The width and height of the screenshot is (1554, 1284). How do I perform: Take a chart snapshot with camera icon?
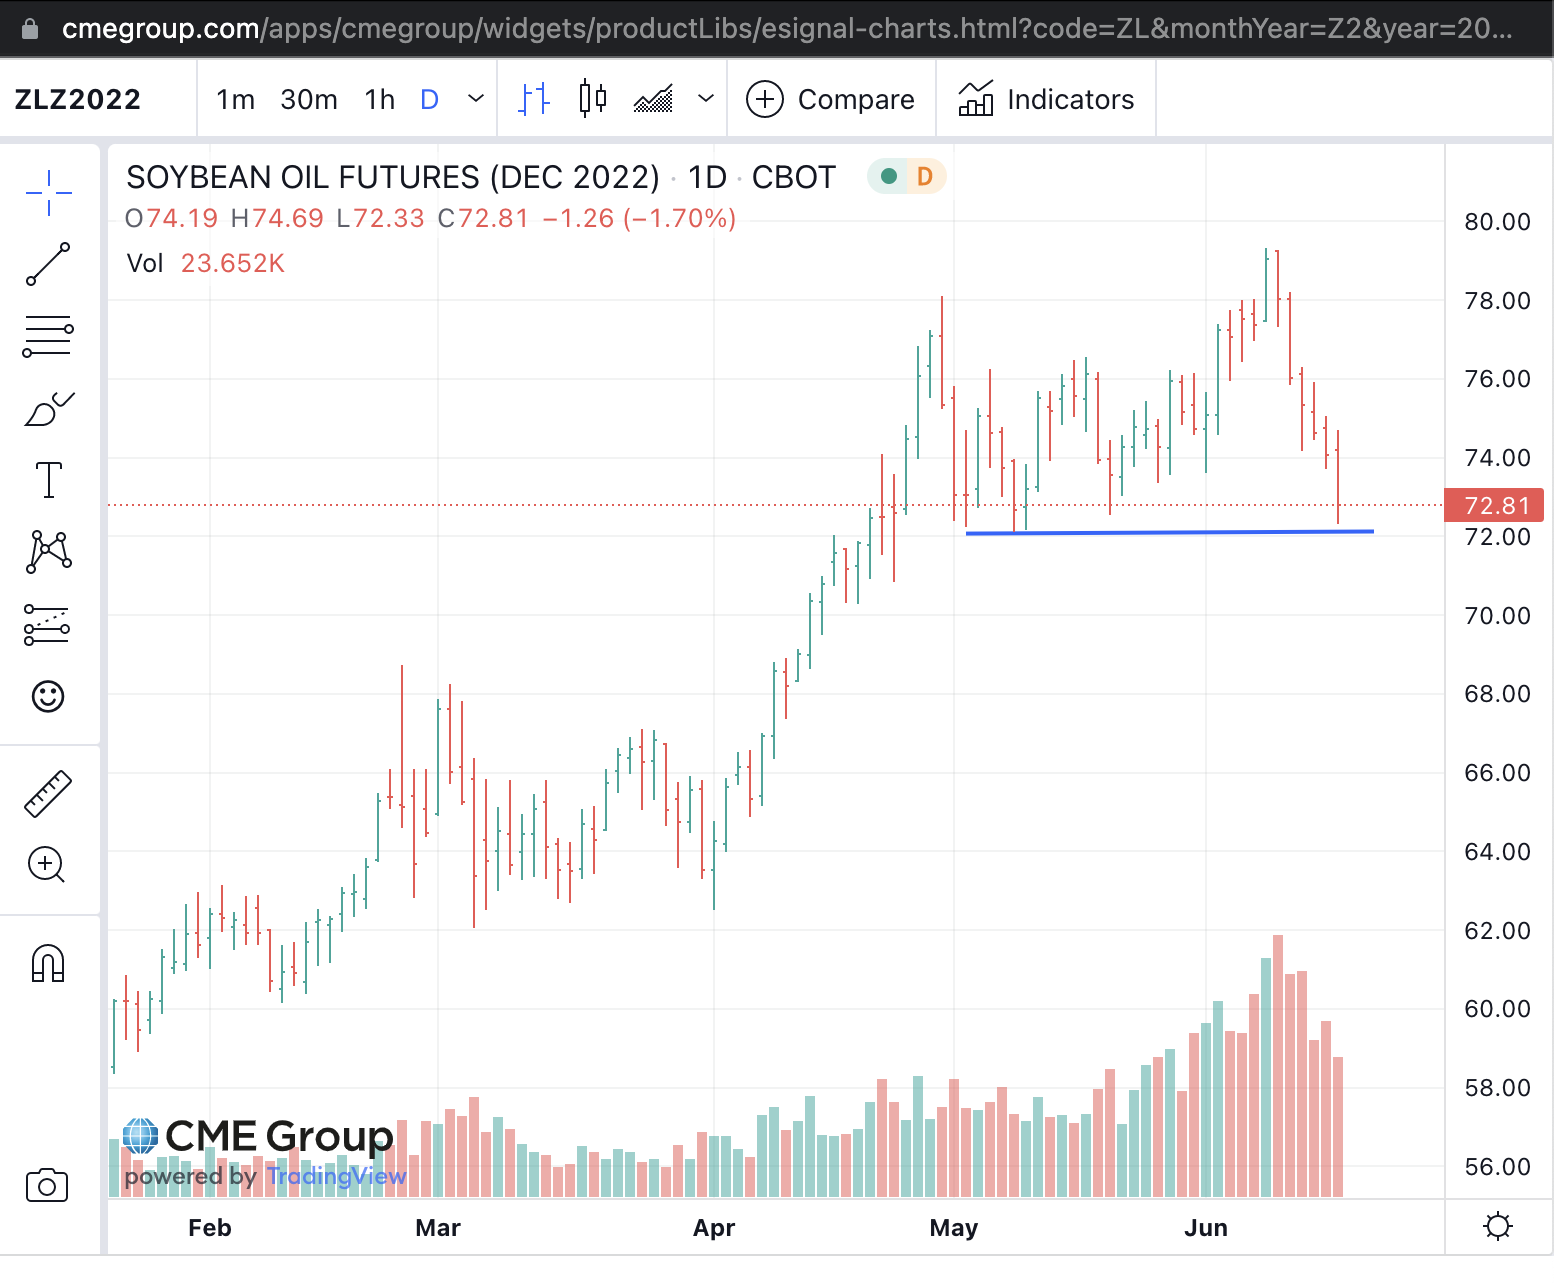pyautogui.click(x=47, y=1186)
